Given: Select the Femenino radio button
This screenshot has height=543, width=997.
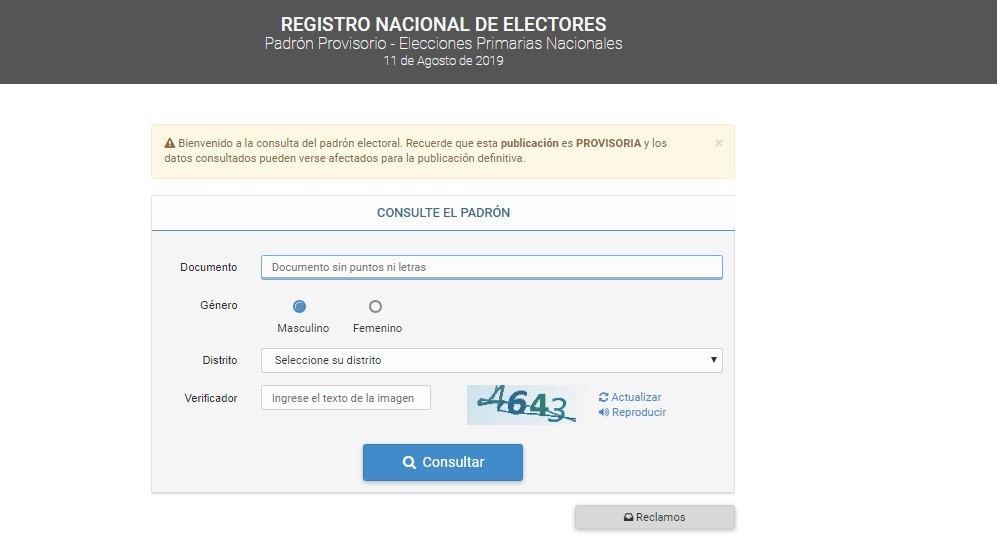Looking at the screenshot, I should pos(375,306).
